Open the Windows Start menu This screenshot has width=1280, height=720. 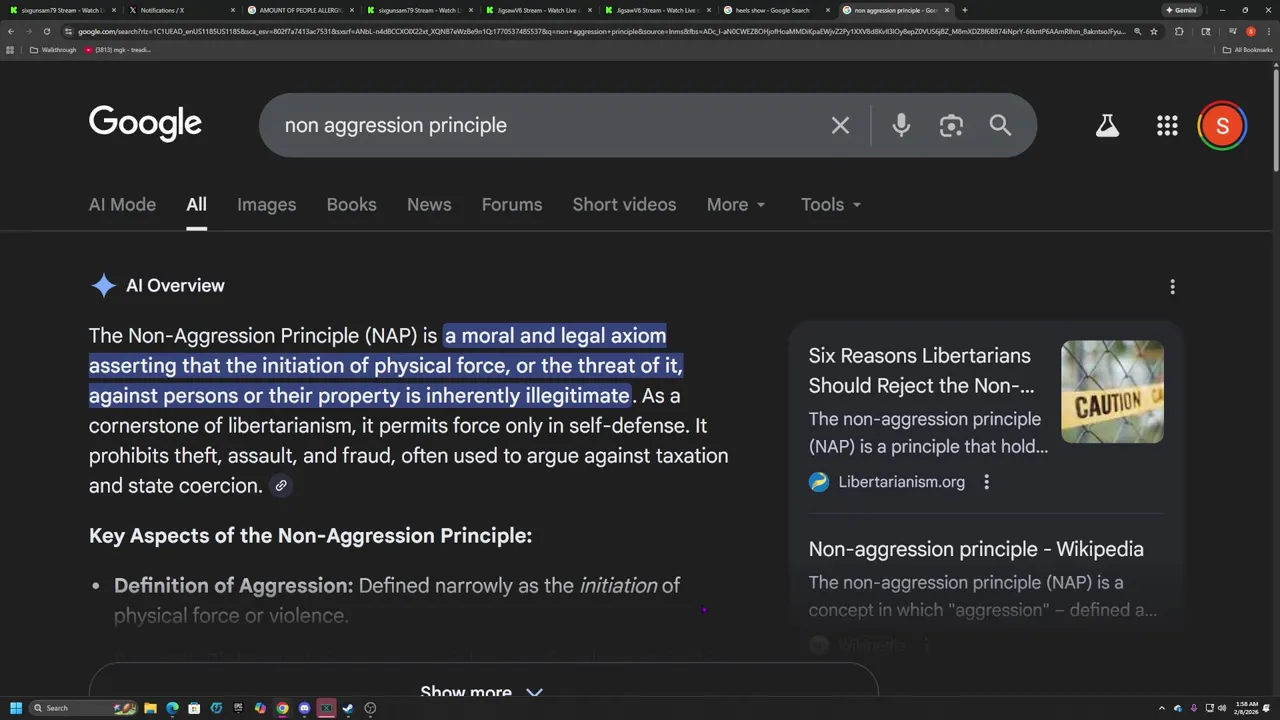click(15, 708)
